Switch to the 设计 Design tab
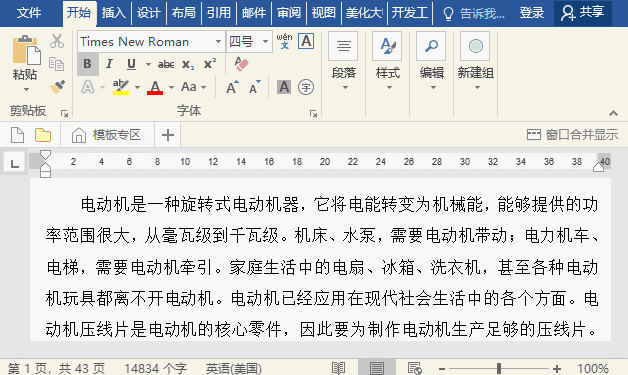Viewport: 628px width, 375px height. click(149, 13)
